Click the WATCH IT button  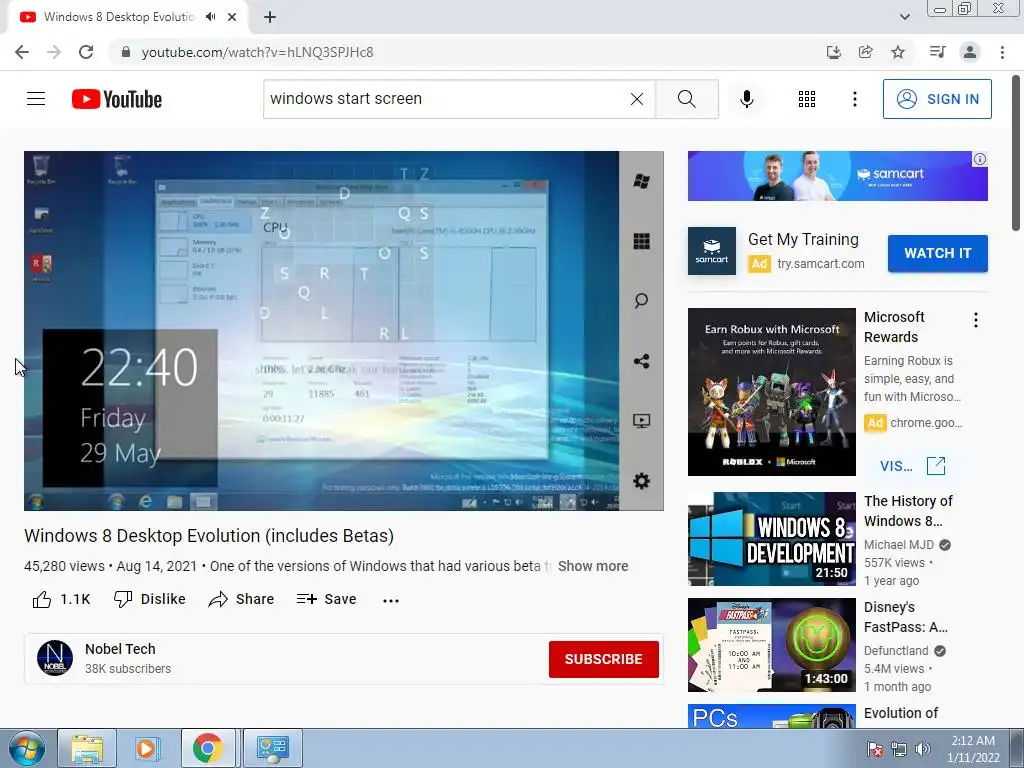pyautogui.click(x=937, y=253)
